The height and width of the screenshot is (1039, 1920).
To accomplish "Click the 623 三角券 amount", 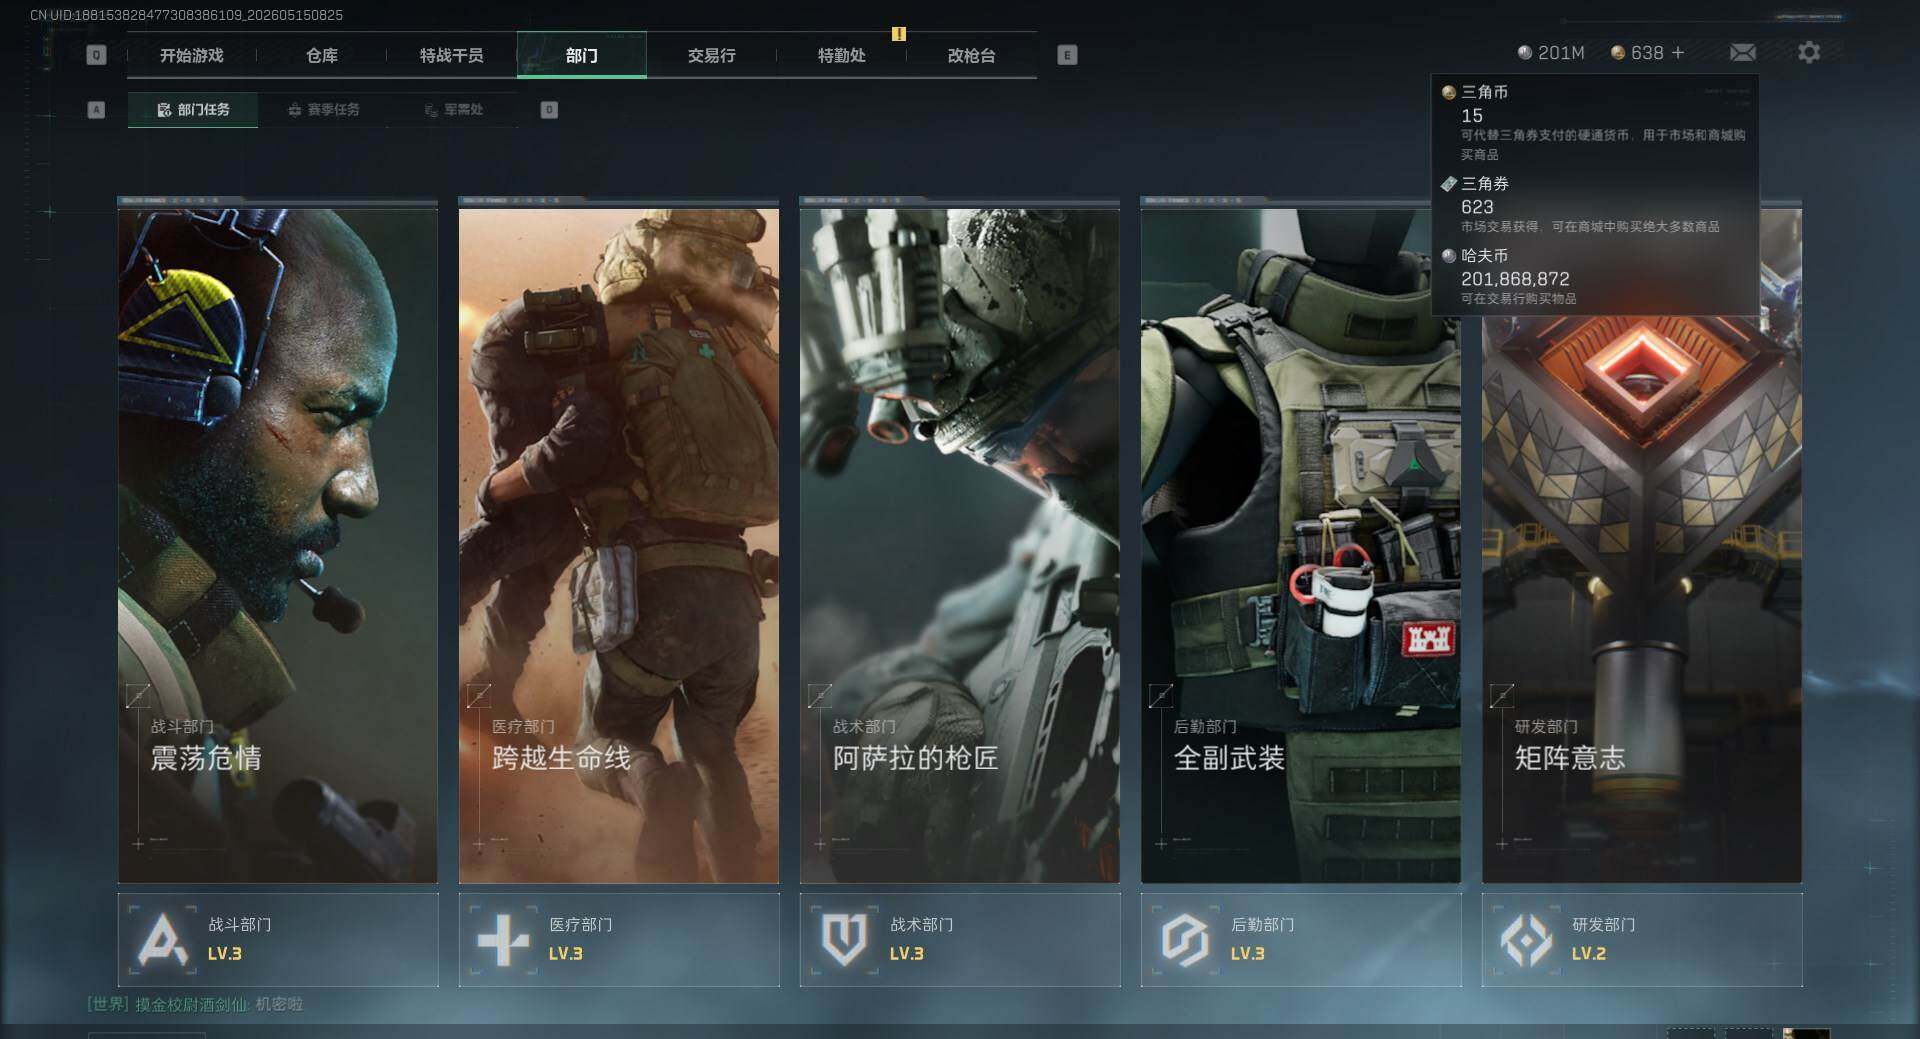I will pos(1477,207).
